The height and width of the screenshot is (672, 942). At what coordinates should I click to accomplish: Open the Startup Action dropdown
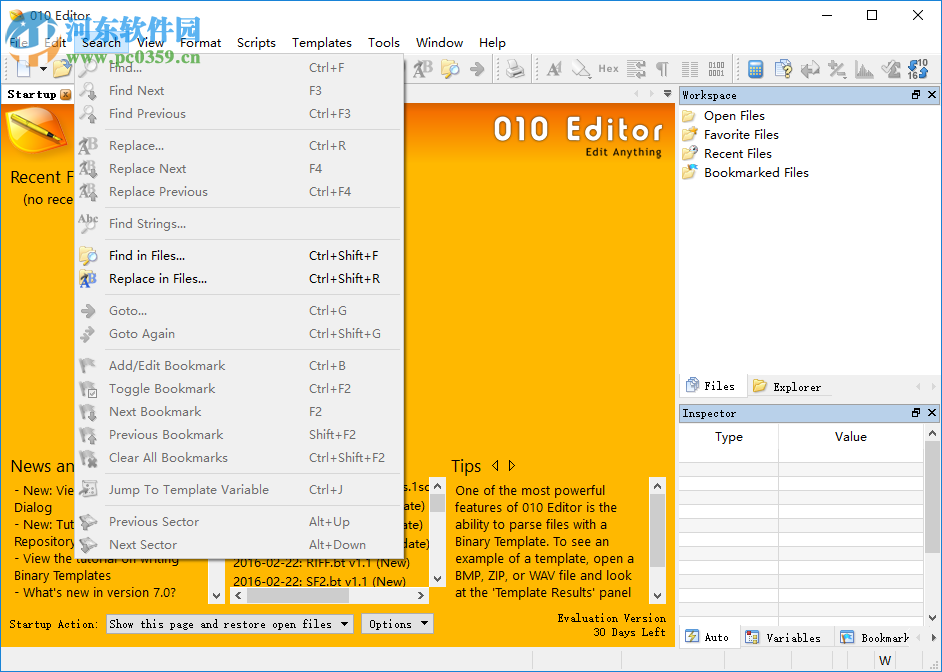click(229, 624)
